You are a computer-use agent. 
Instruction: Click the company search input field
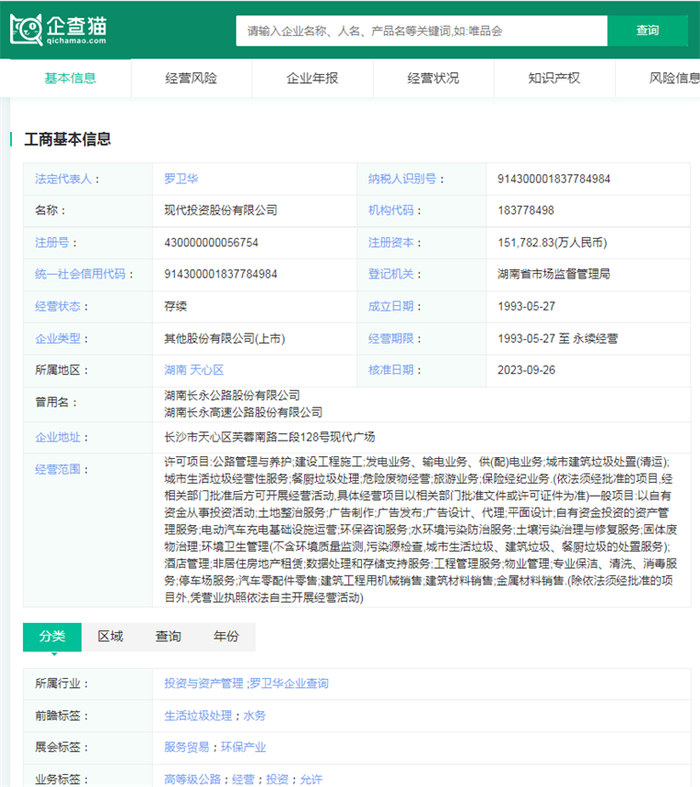[x=421, y=30]
